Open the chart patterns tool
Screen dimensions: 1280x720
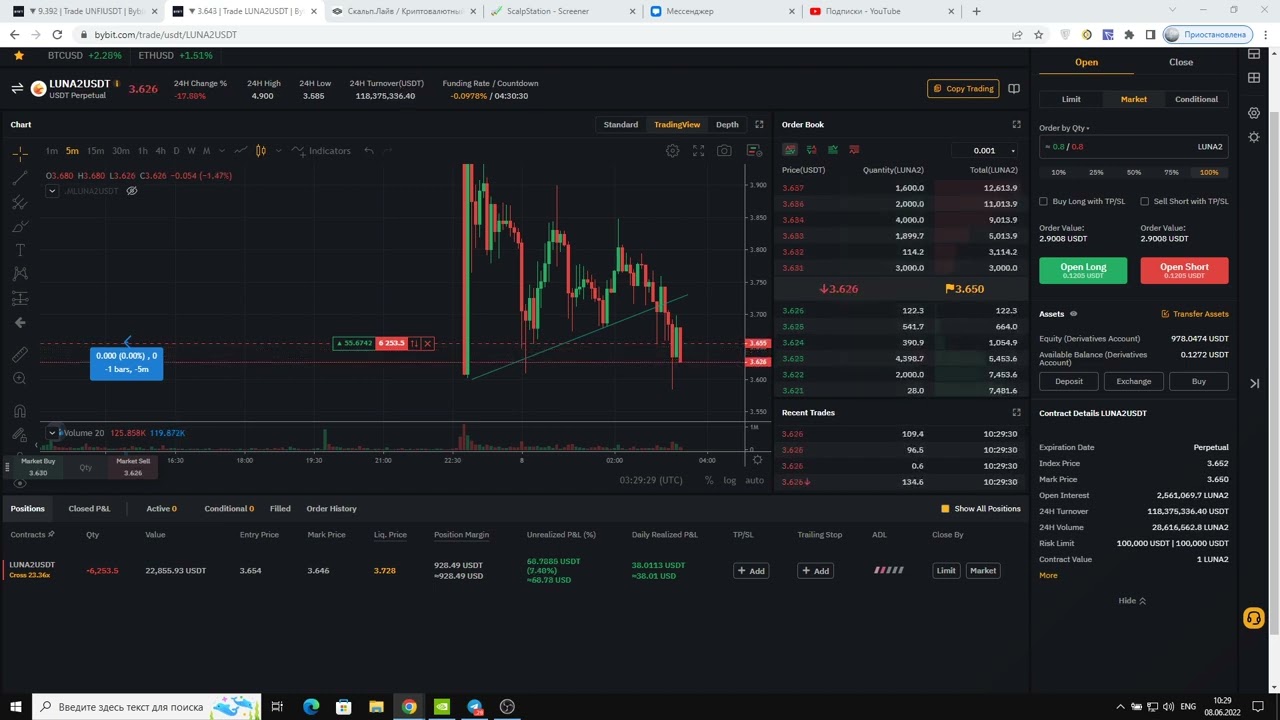point(20,274)
